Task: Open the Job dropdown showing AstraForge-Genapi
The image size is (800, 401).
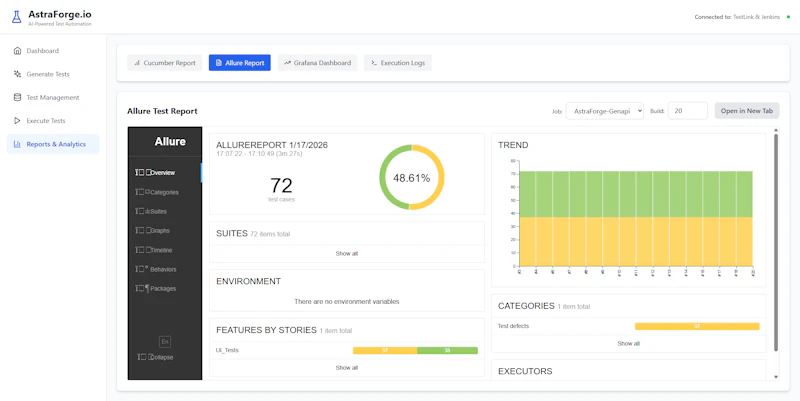Action: (605, 111)
